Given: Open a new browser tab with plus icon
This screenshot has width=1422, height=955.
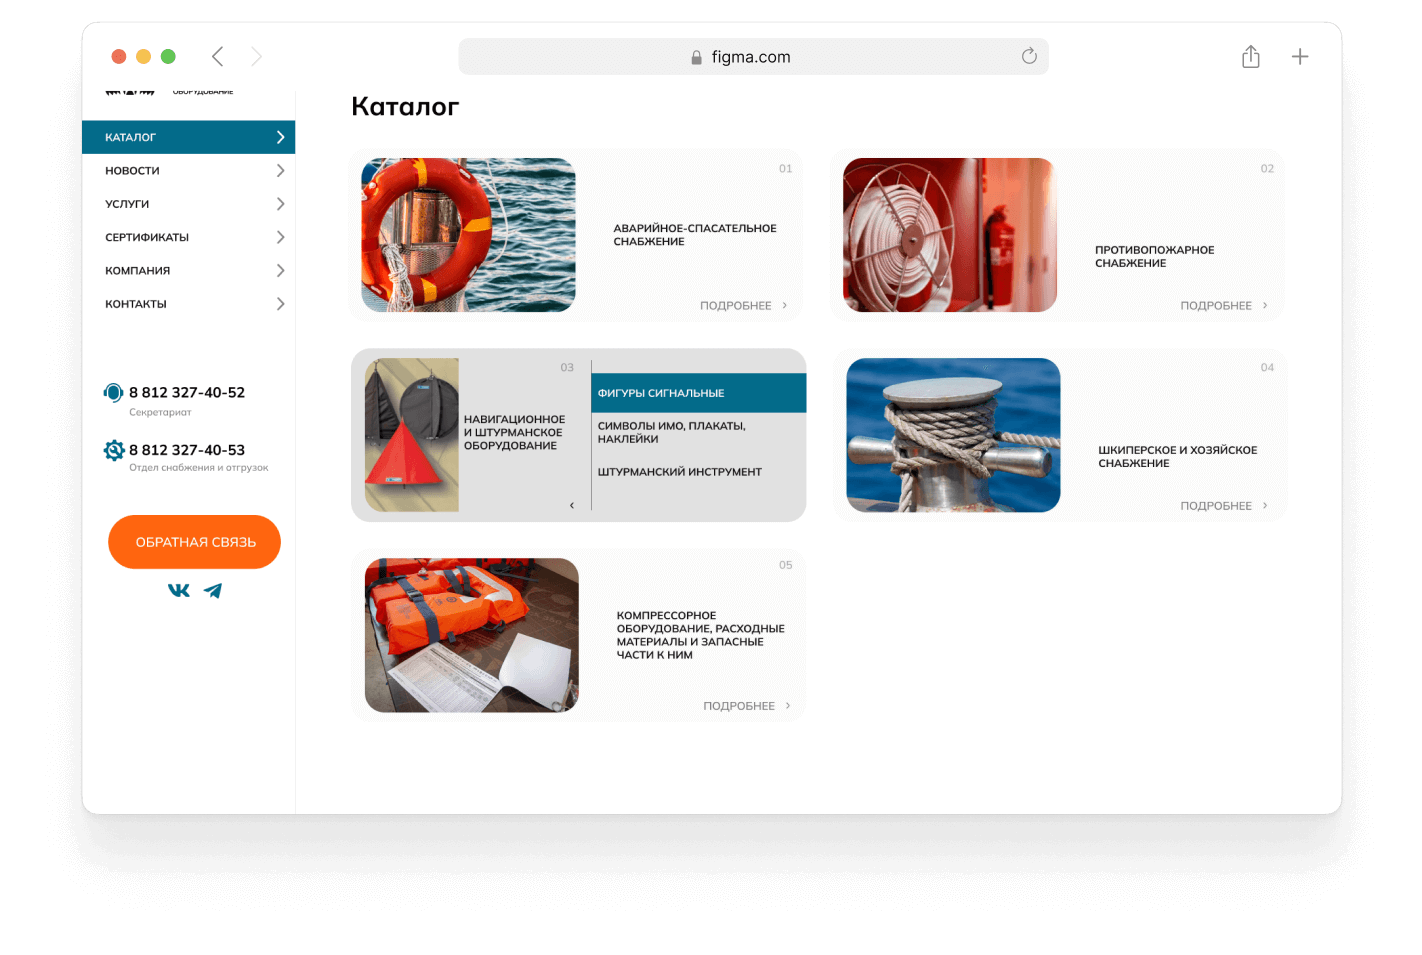Looking at the screenshot, I should (1300, 57).
